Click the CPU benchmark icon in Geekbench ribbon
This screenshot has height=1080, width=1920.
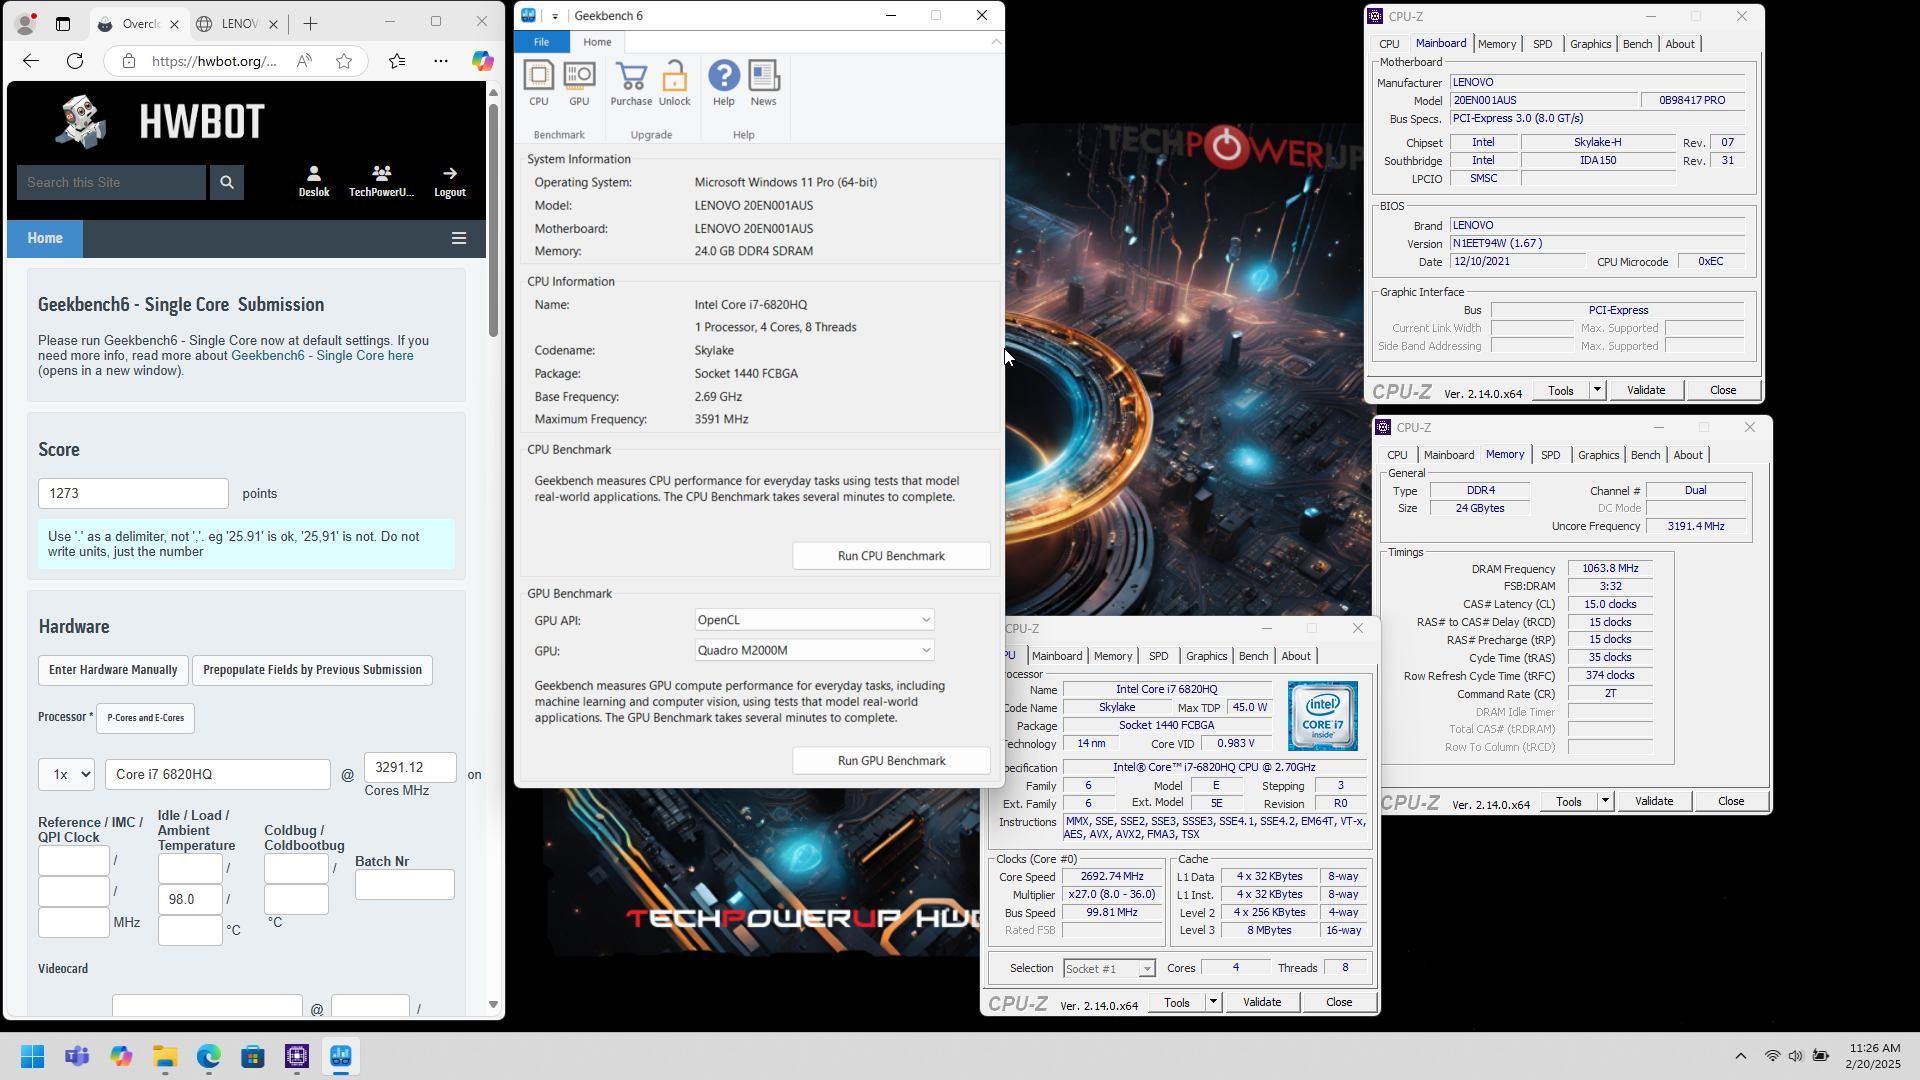pos(538,82)
